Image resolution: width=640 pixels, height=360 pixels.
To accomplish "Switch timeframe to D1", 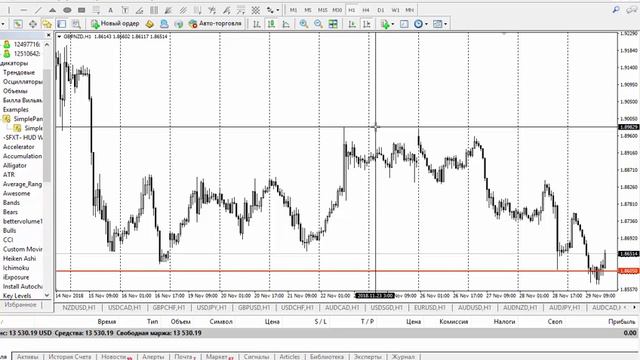I will tap(380, 10).
